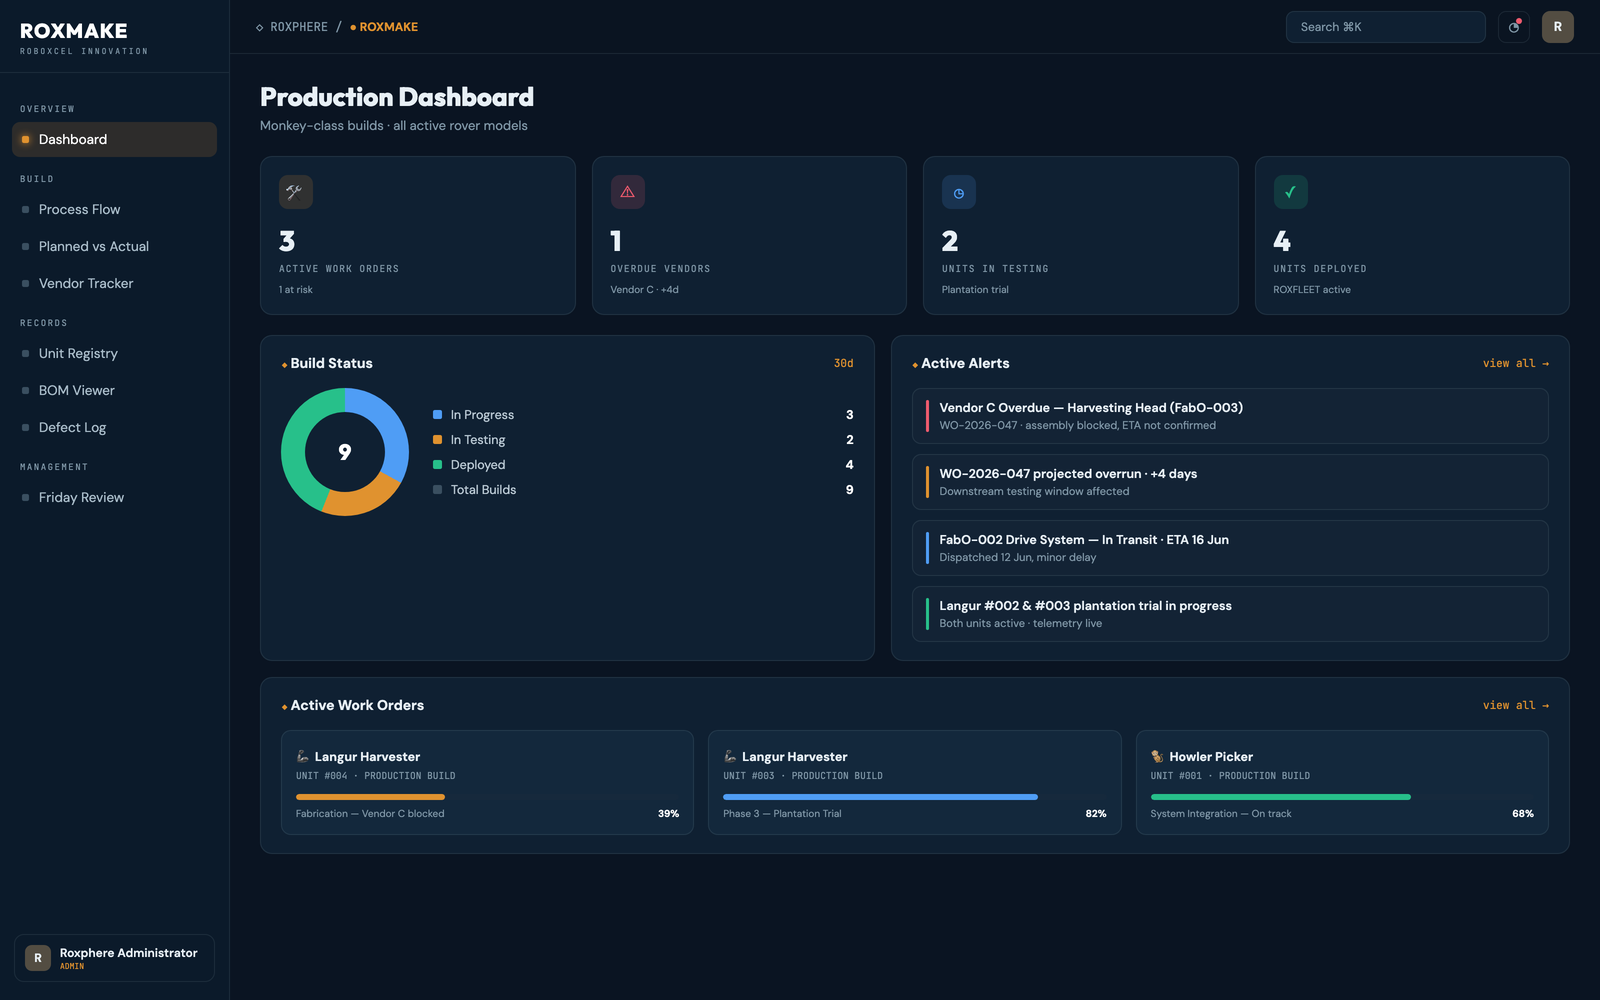Click unit #004 orange progress bar

click(370, 797)
